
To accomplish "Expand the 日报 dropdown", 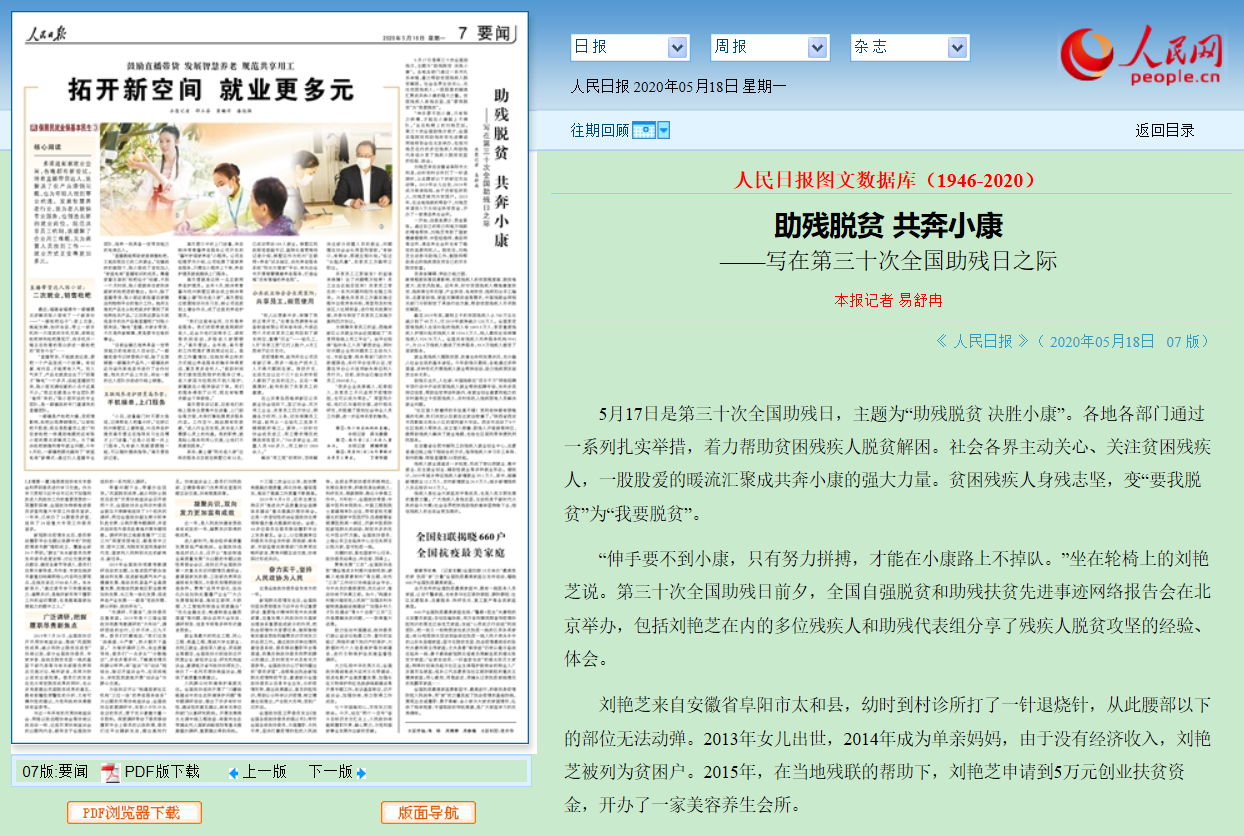I will pos(677,47).
